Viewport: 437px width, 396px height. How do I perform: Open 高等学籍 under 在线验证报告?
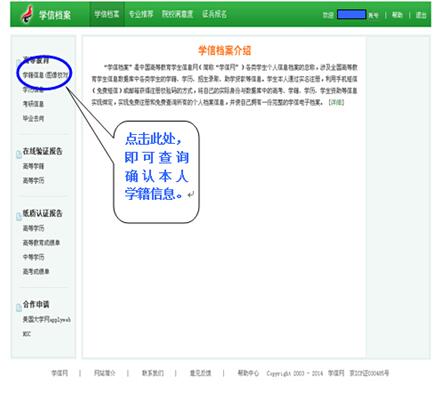pyautogui.click(x=33, y=166)
